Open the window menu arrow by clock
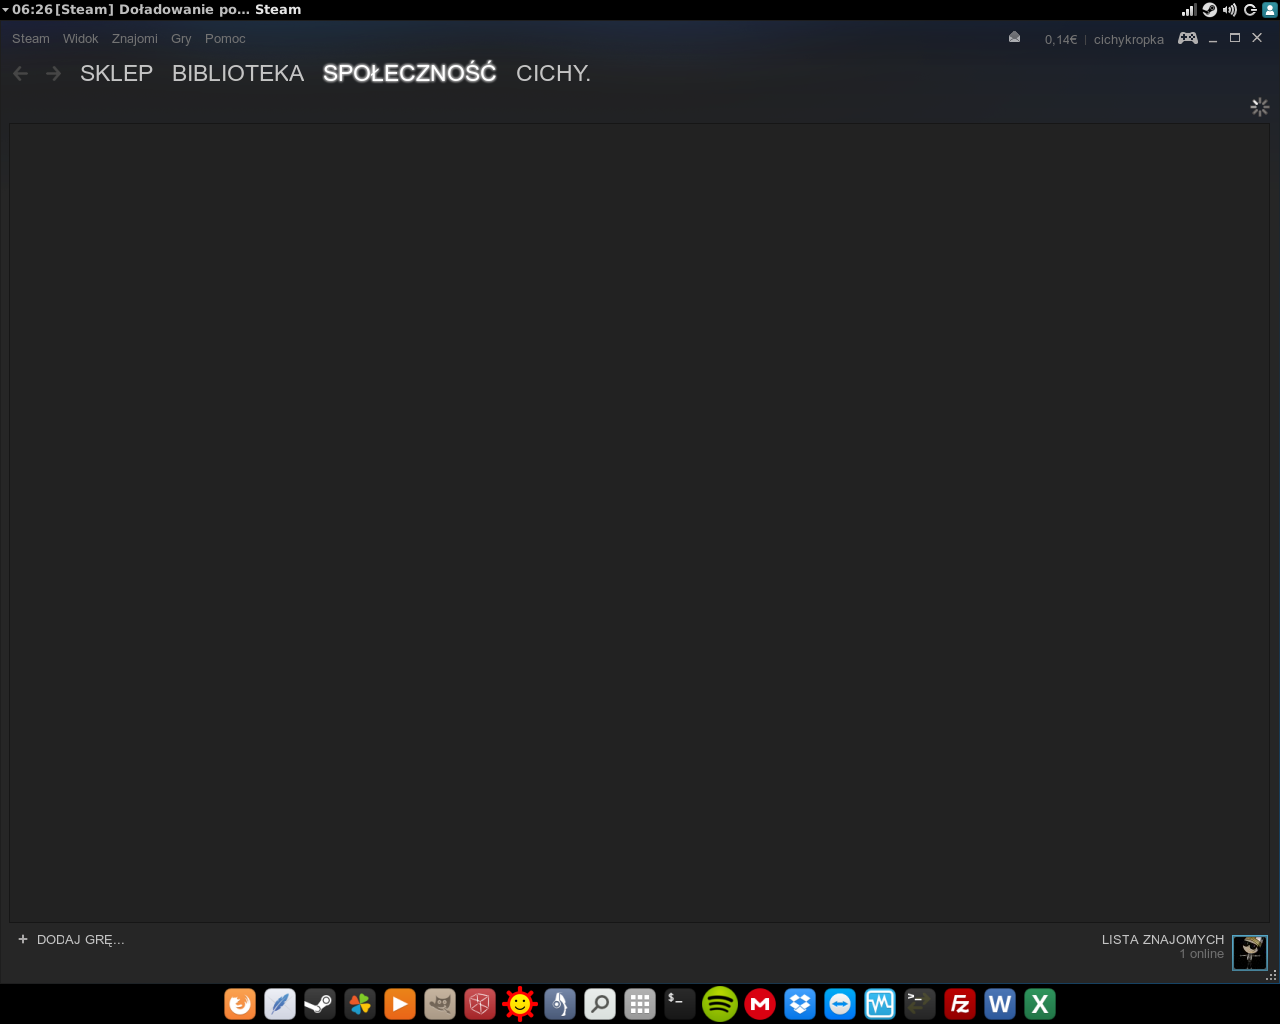This screenshot has height=1024, width=1280. pos(5,10)
